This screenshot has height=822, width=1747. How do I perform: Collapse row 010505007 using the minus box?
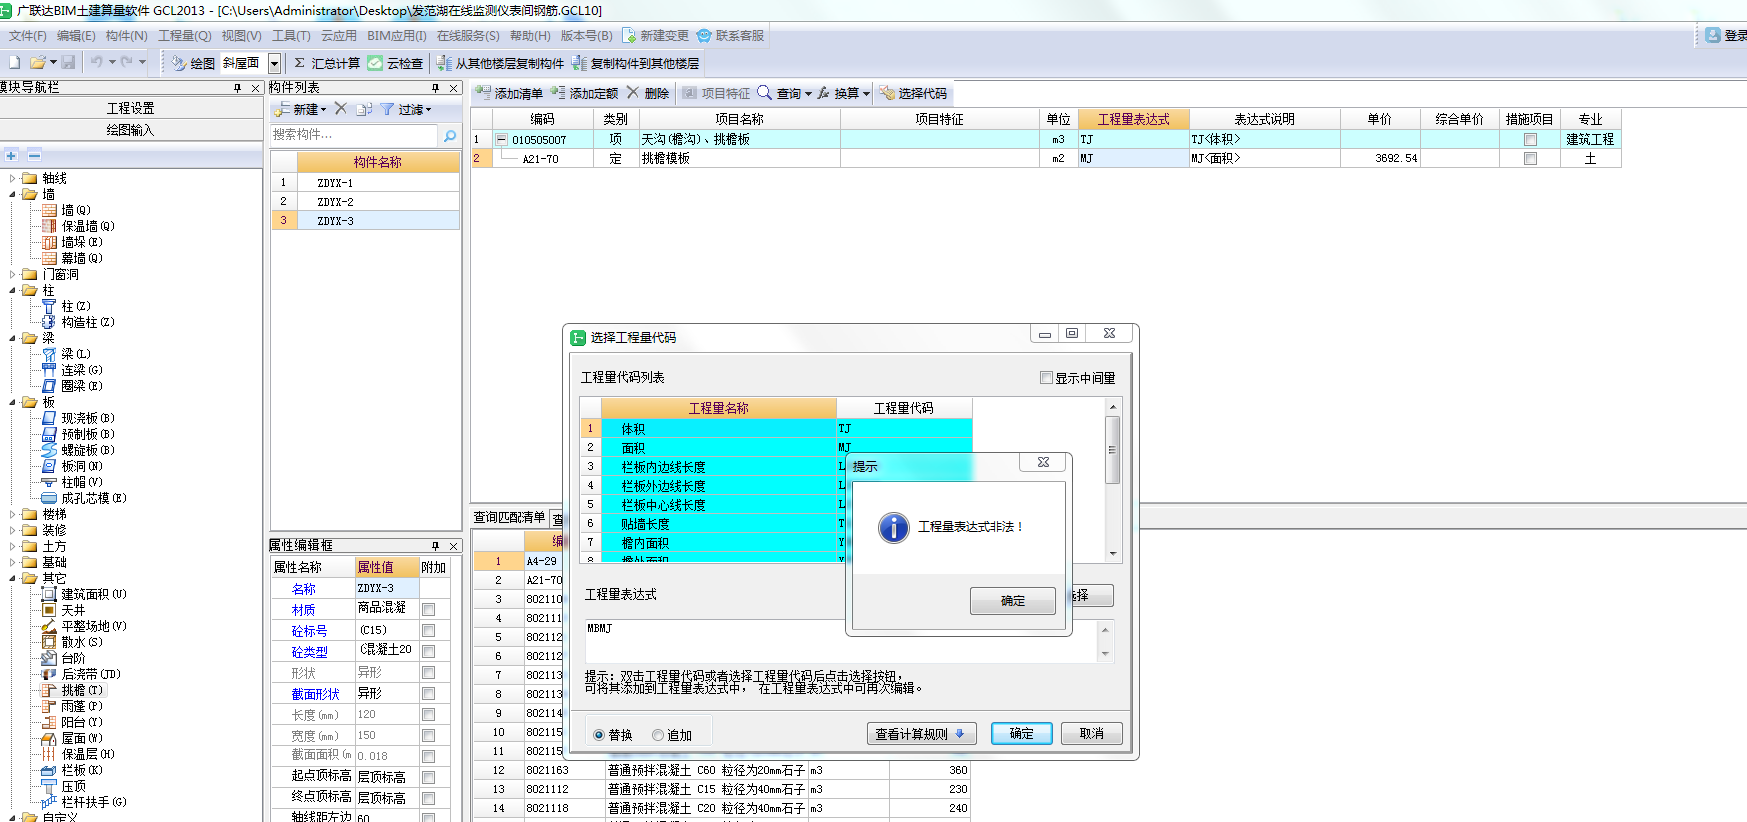pyautogui.click(x=501, y=140)
